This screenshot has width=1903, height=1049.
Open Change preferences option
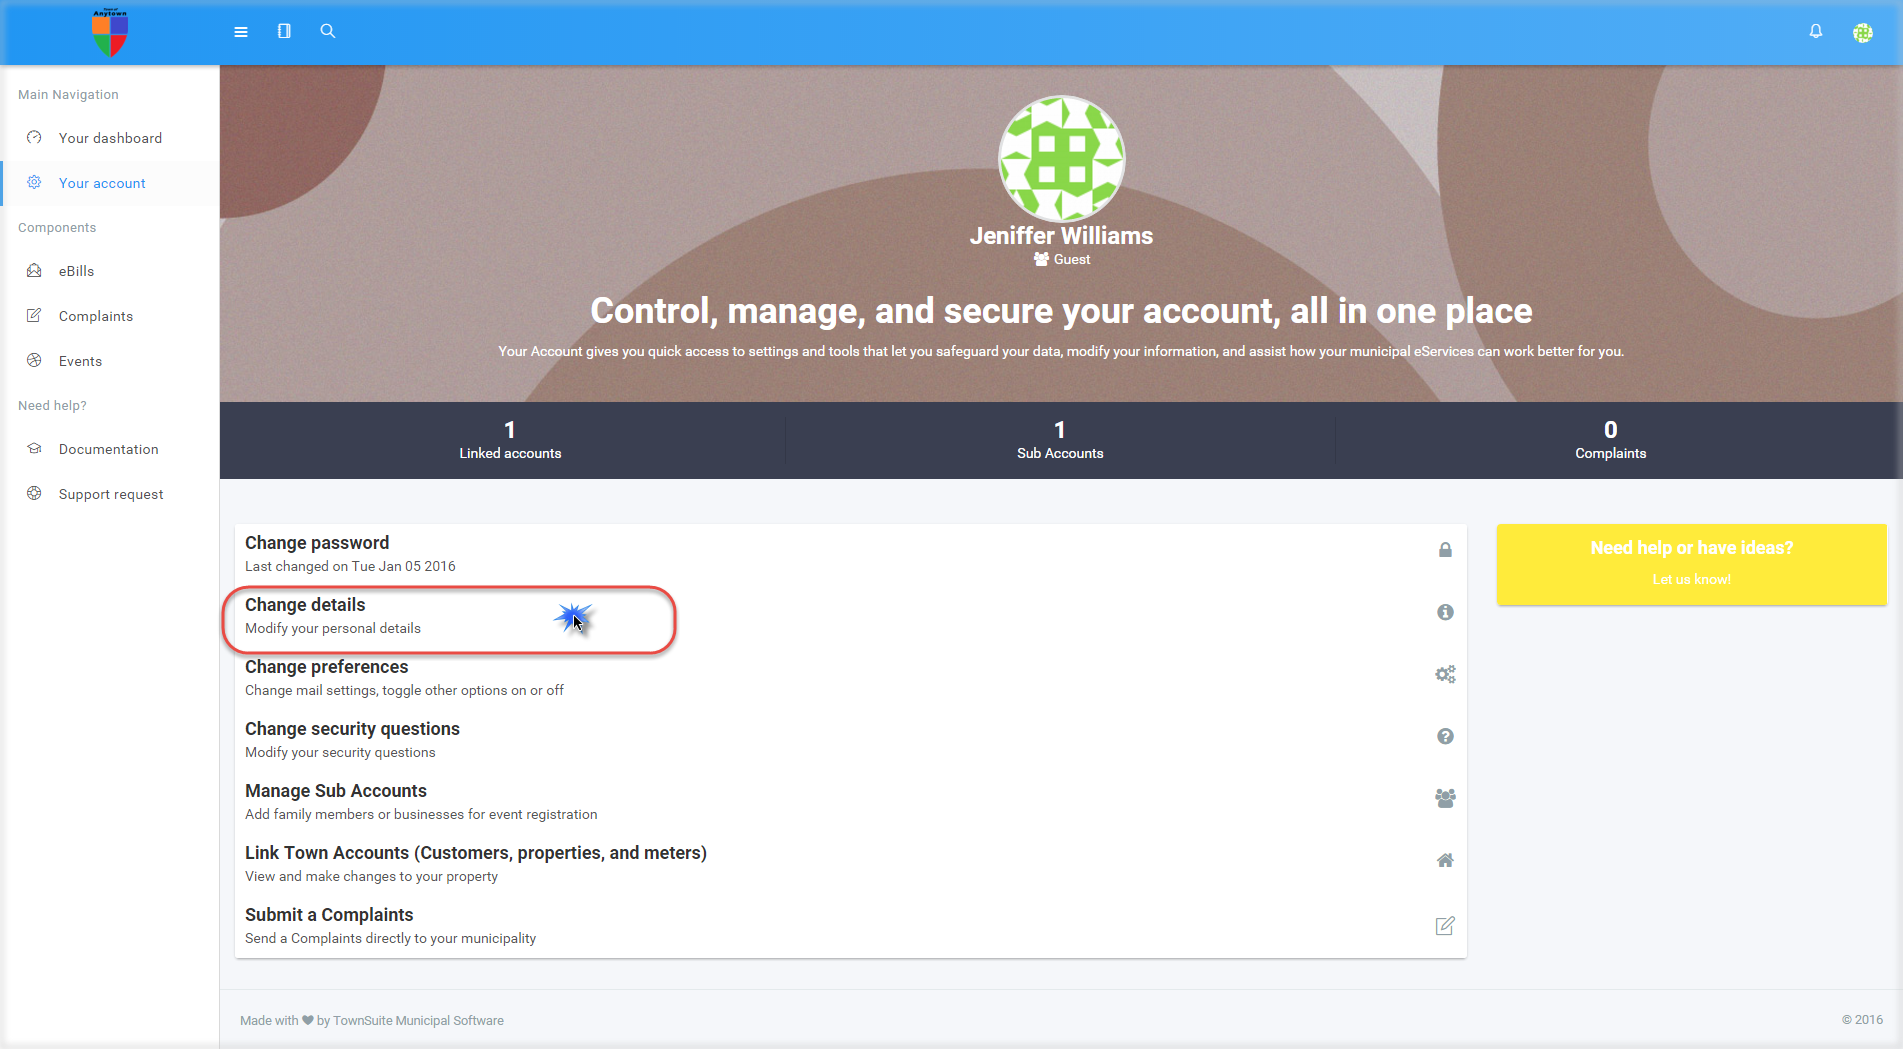[x=850, y=678]
